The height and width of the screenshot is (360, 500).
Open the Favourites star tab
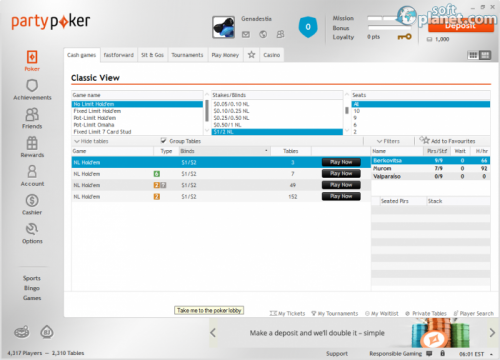pos(251,55)
